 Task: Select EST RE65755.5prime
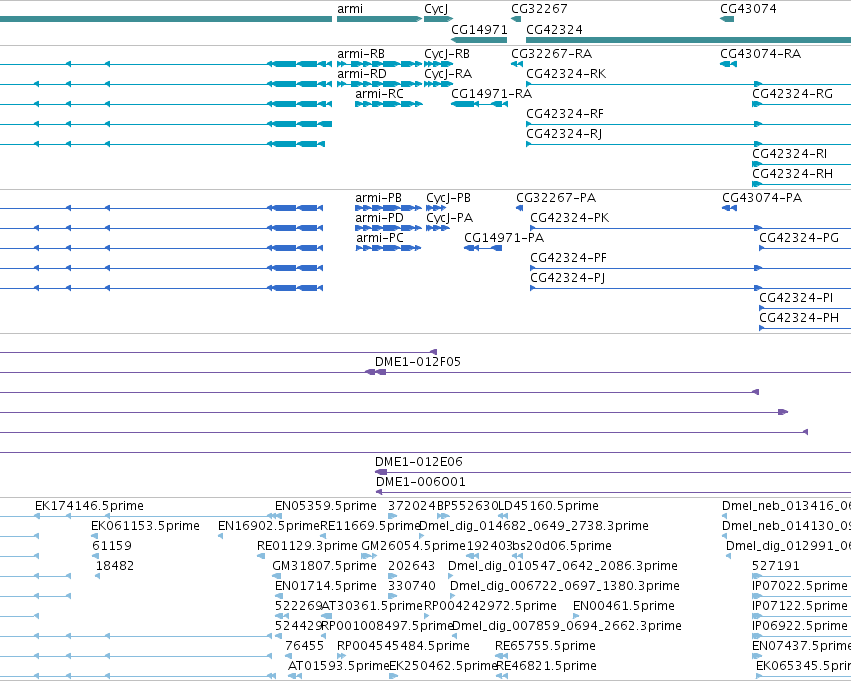coord(545,646)
